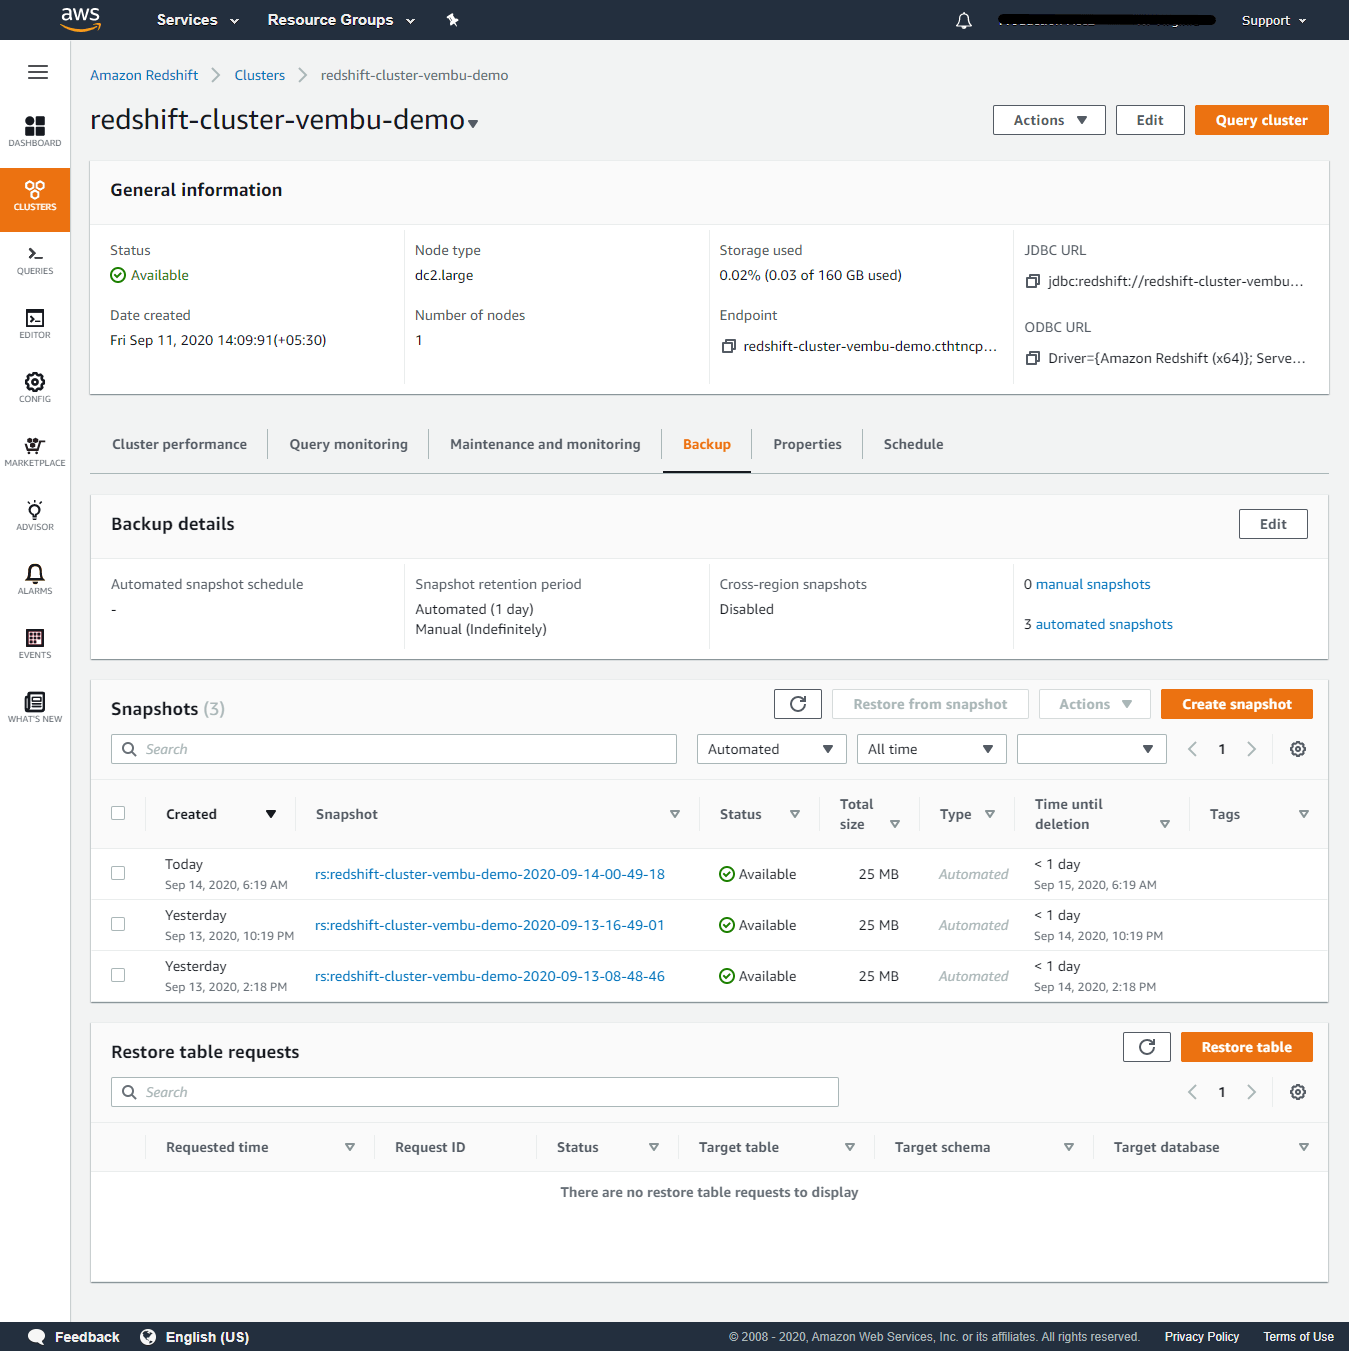
Task: Open the Services dropdown menu
Action: pyautogui.click(x=198, y=20)
